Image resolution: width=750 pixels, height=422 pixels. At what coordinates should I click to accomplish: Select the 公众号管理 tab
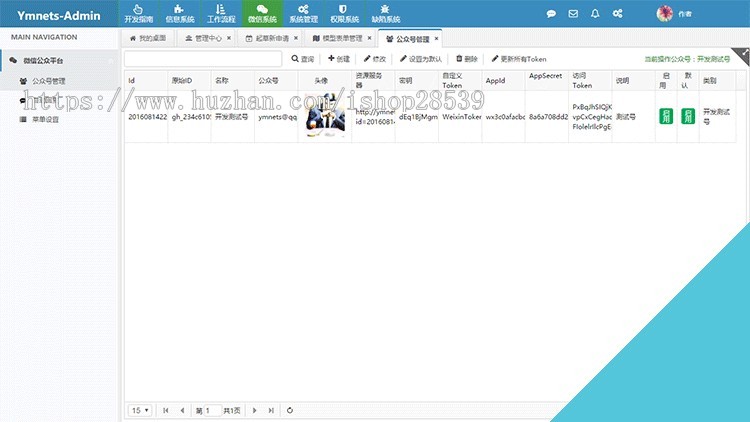coord(408,39)
